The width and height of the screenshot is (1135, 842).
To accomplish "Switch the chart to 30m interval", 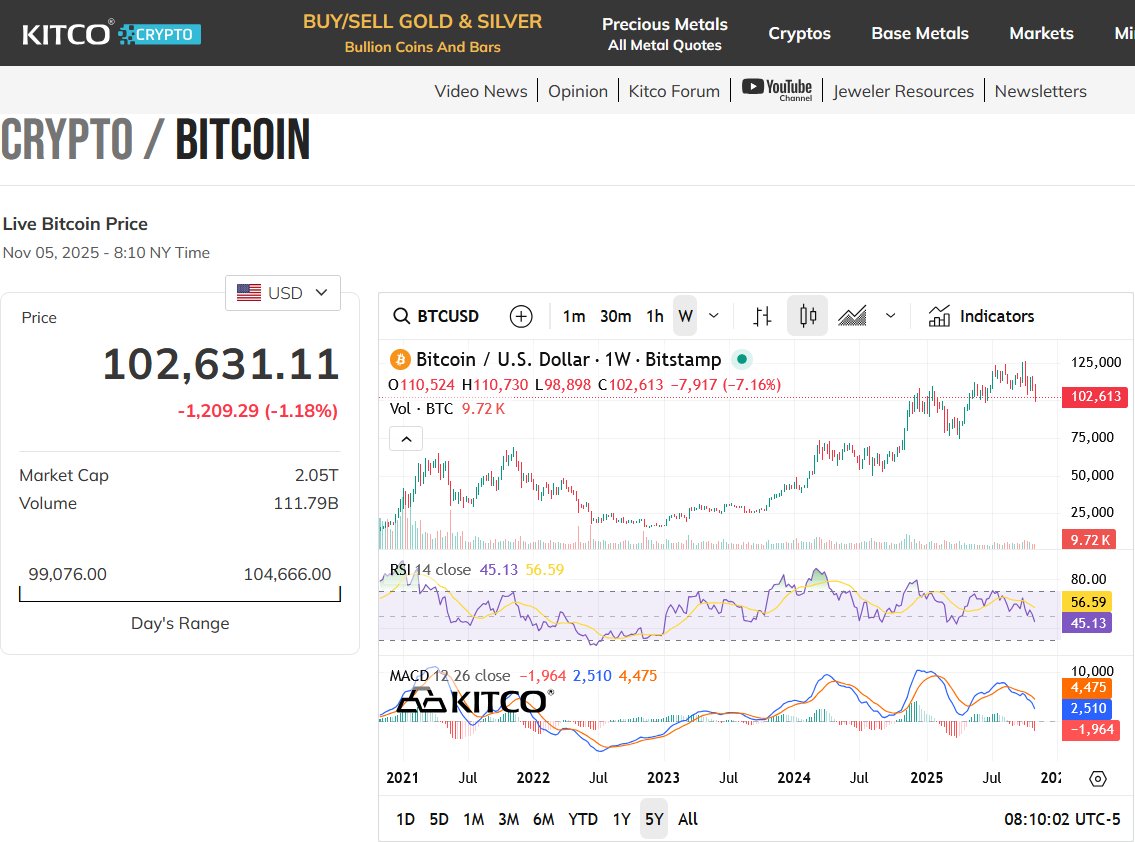I will 615,316.
